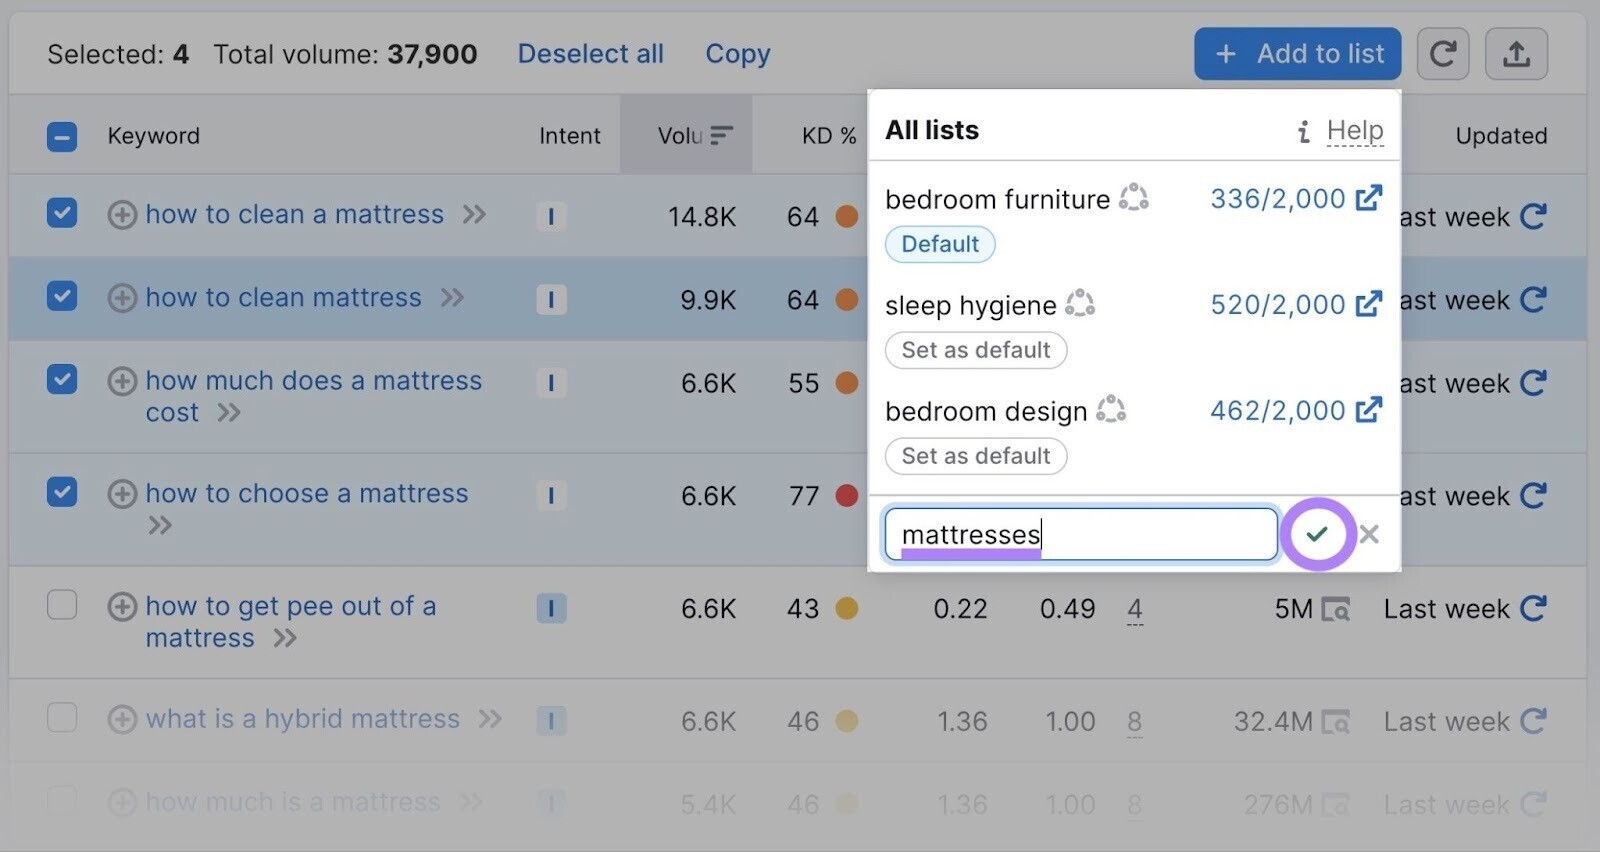The image size is (1600, 852).
Task: Sort by Keyword column header
Action: [153, 135]
